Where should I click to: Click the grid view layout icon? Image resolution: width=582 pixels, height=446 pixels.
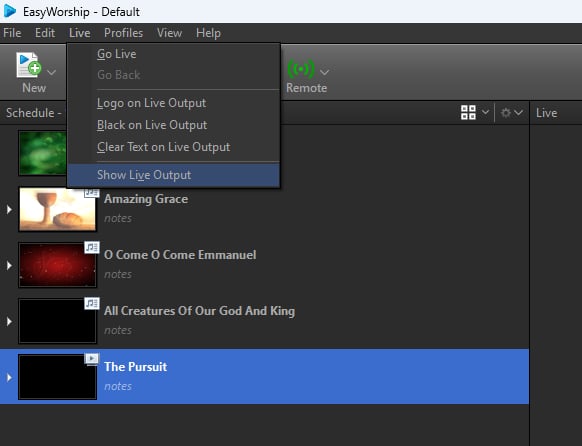[468, 112]
